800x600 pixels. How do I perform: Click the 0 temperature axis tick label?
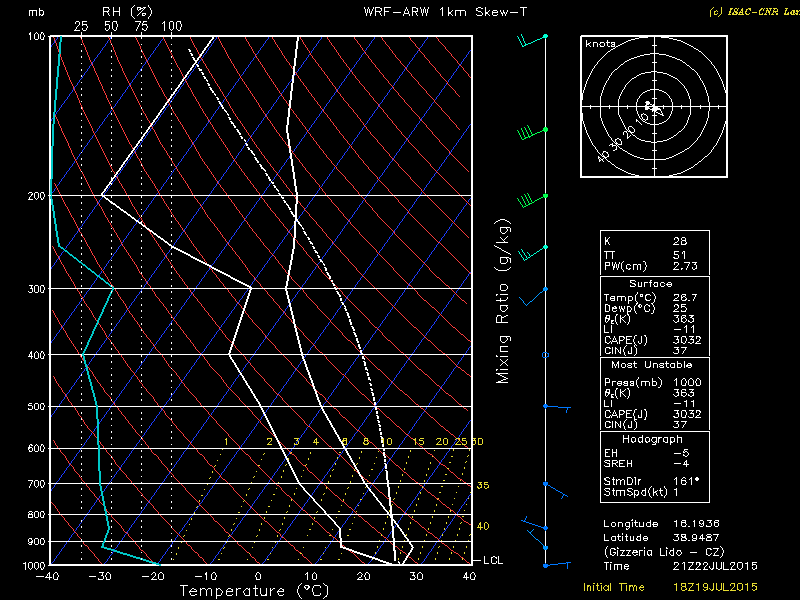258,577
